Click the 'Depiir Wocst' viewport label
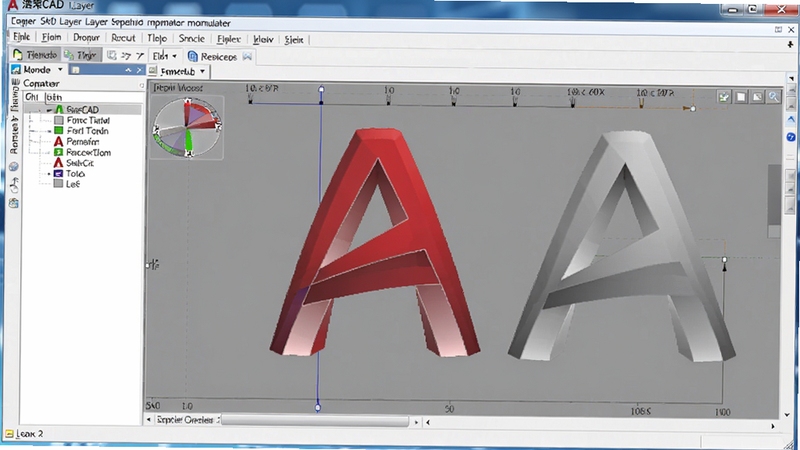Viewport: 800px width, 450px height. 178,88
